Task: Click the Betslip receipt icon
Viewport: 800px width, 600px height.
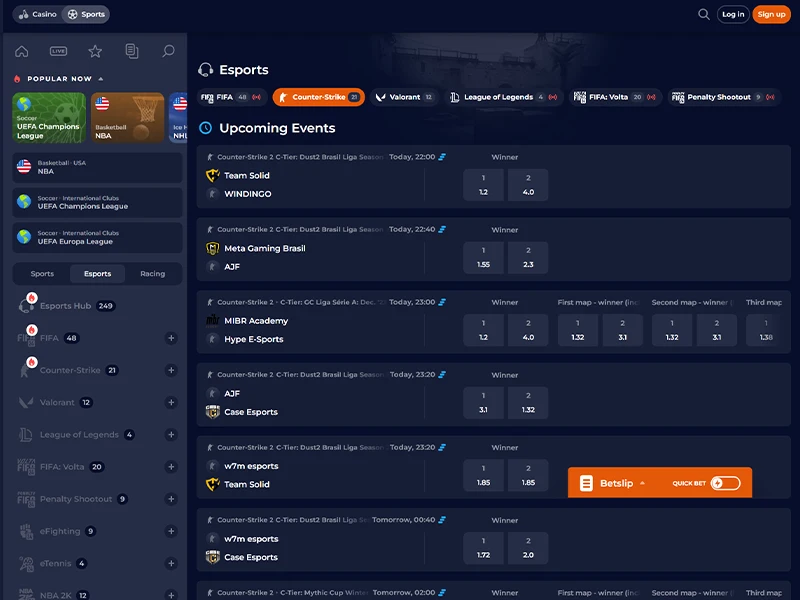Action: [x=586, y=483]
